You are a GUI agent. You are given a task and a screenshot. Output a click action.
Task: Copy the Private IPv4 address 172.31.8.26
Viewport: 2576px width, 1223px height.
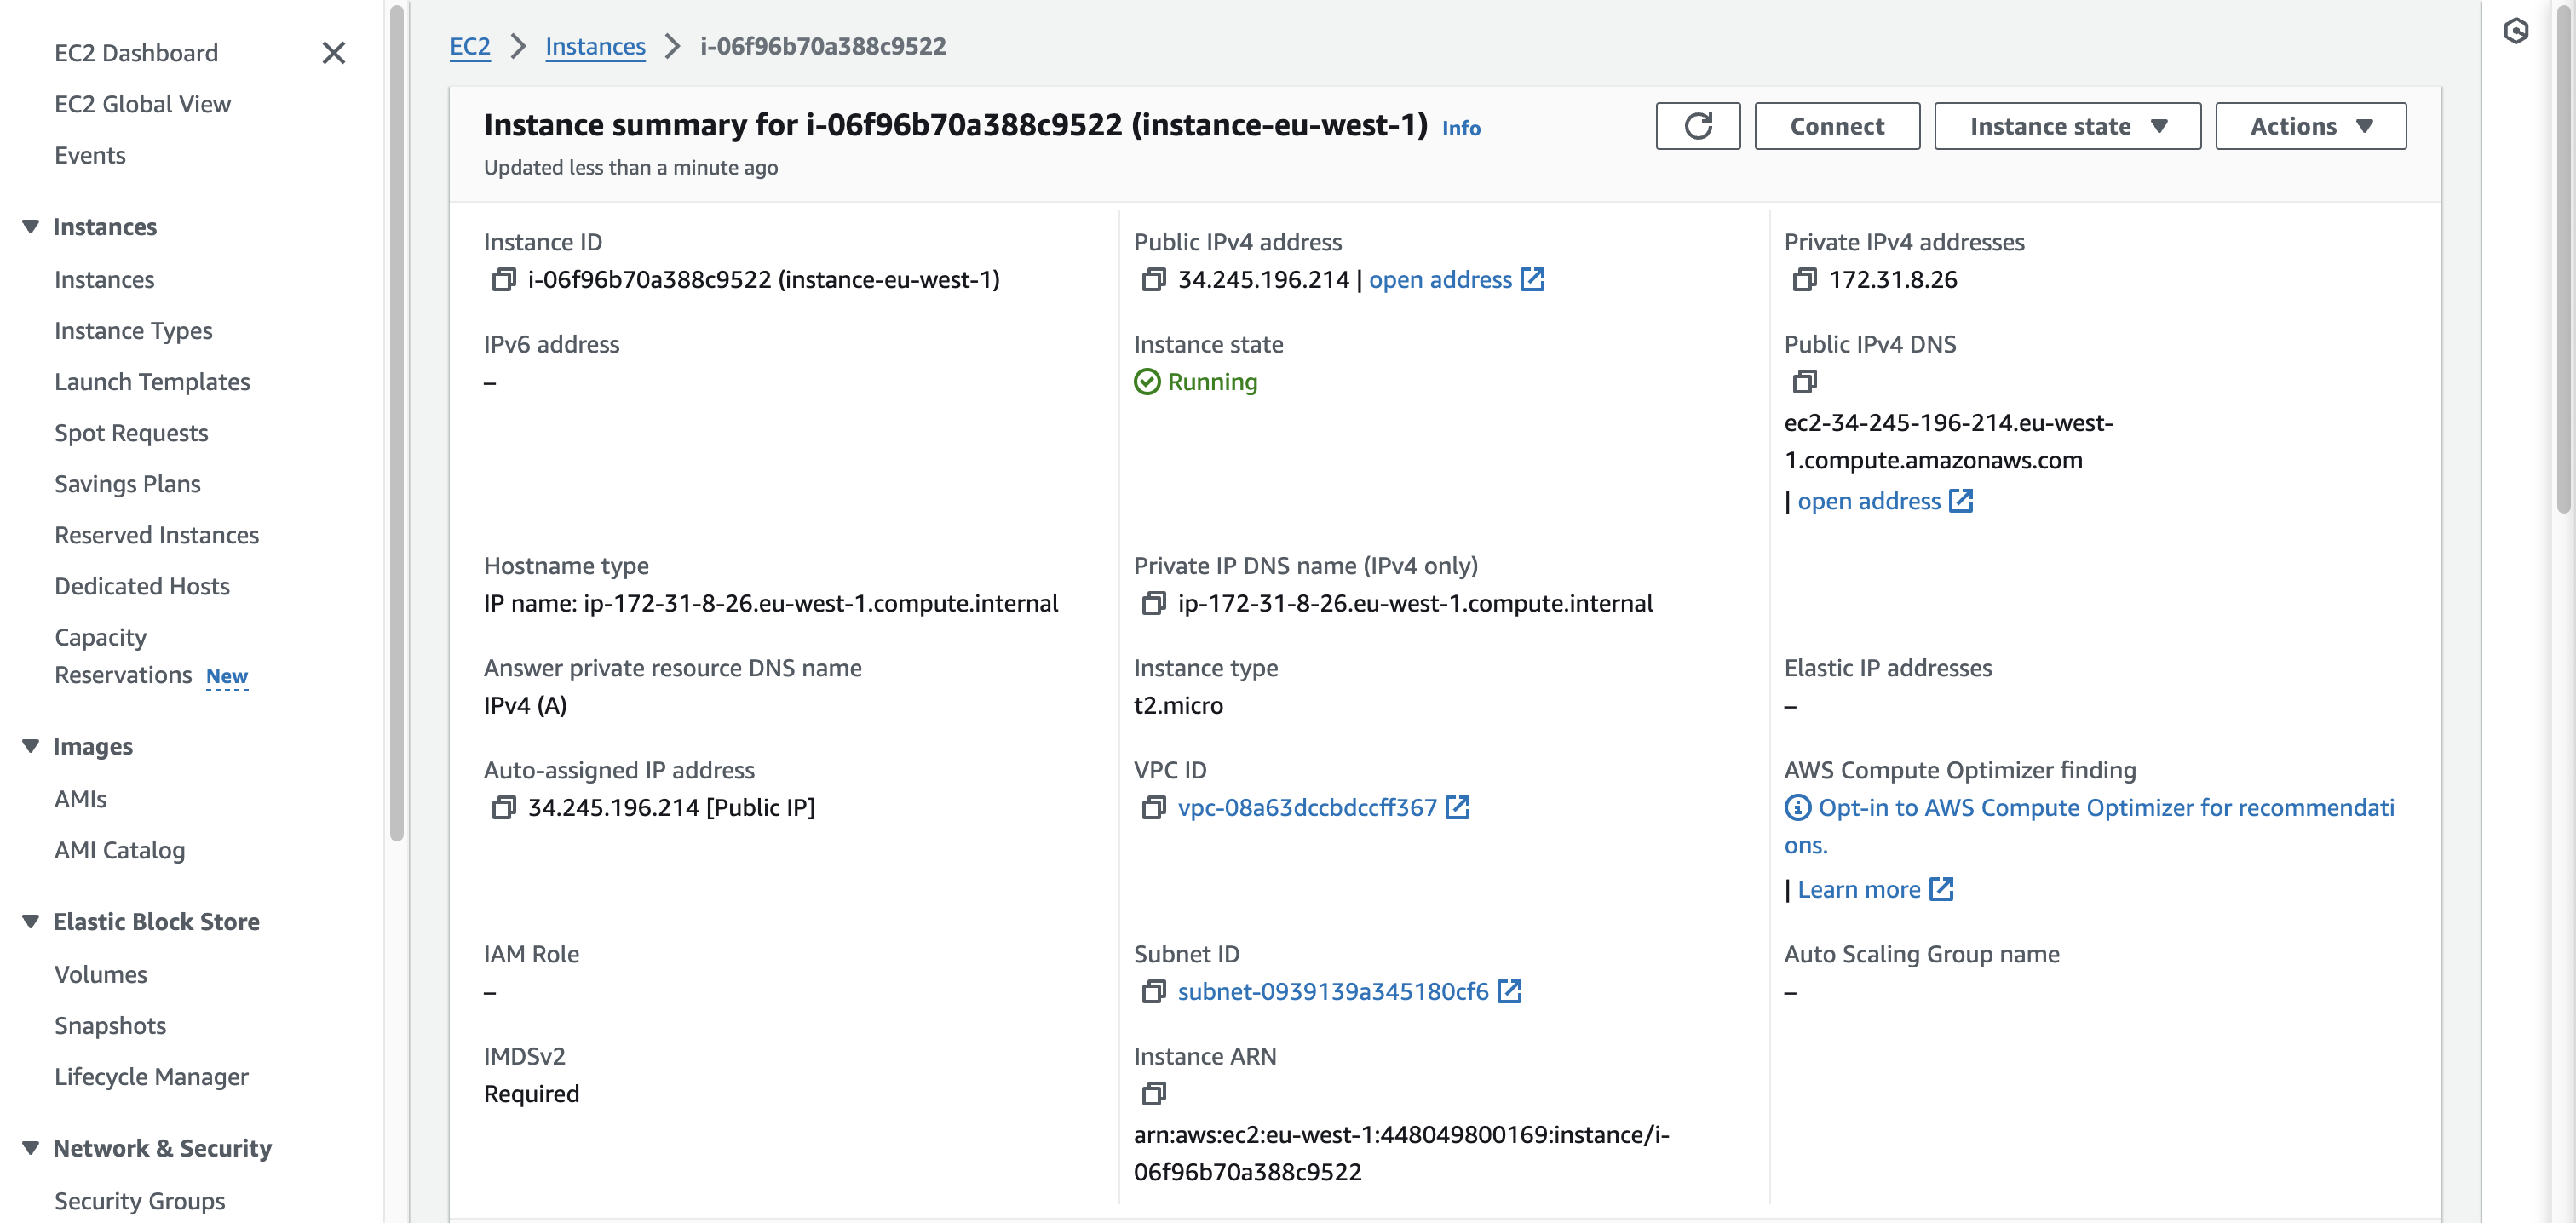click(x=1803, y=280)
